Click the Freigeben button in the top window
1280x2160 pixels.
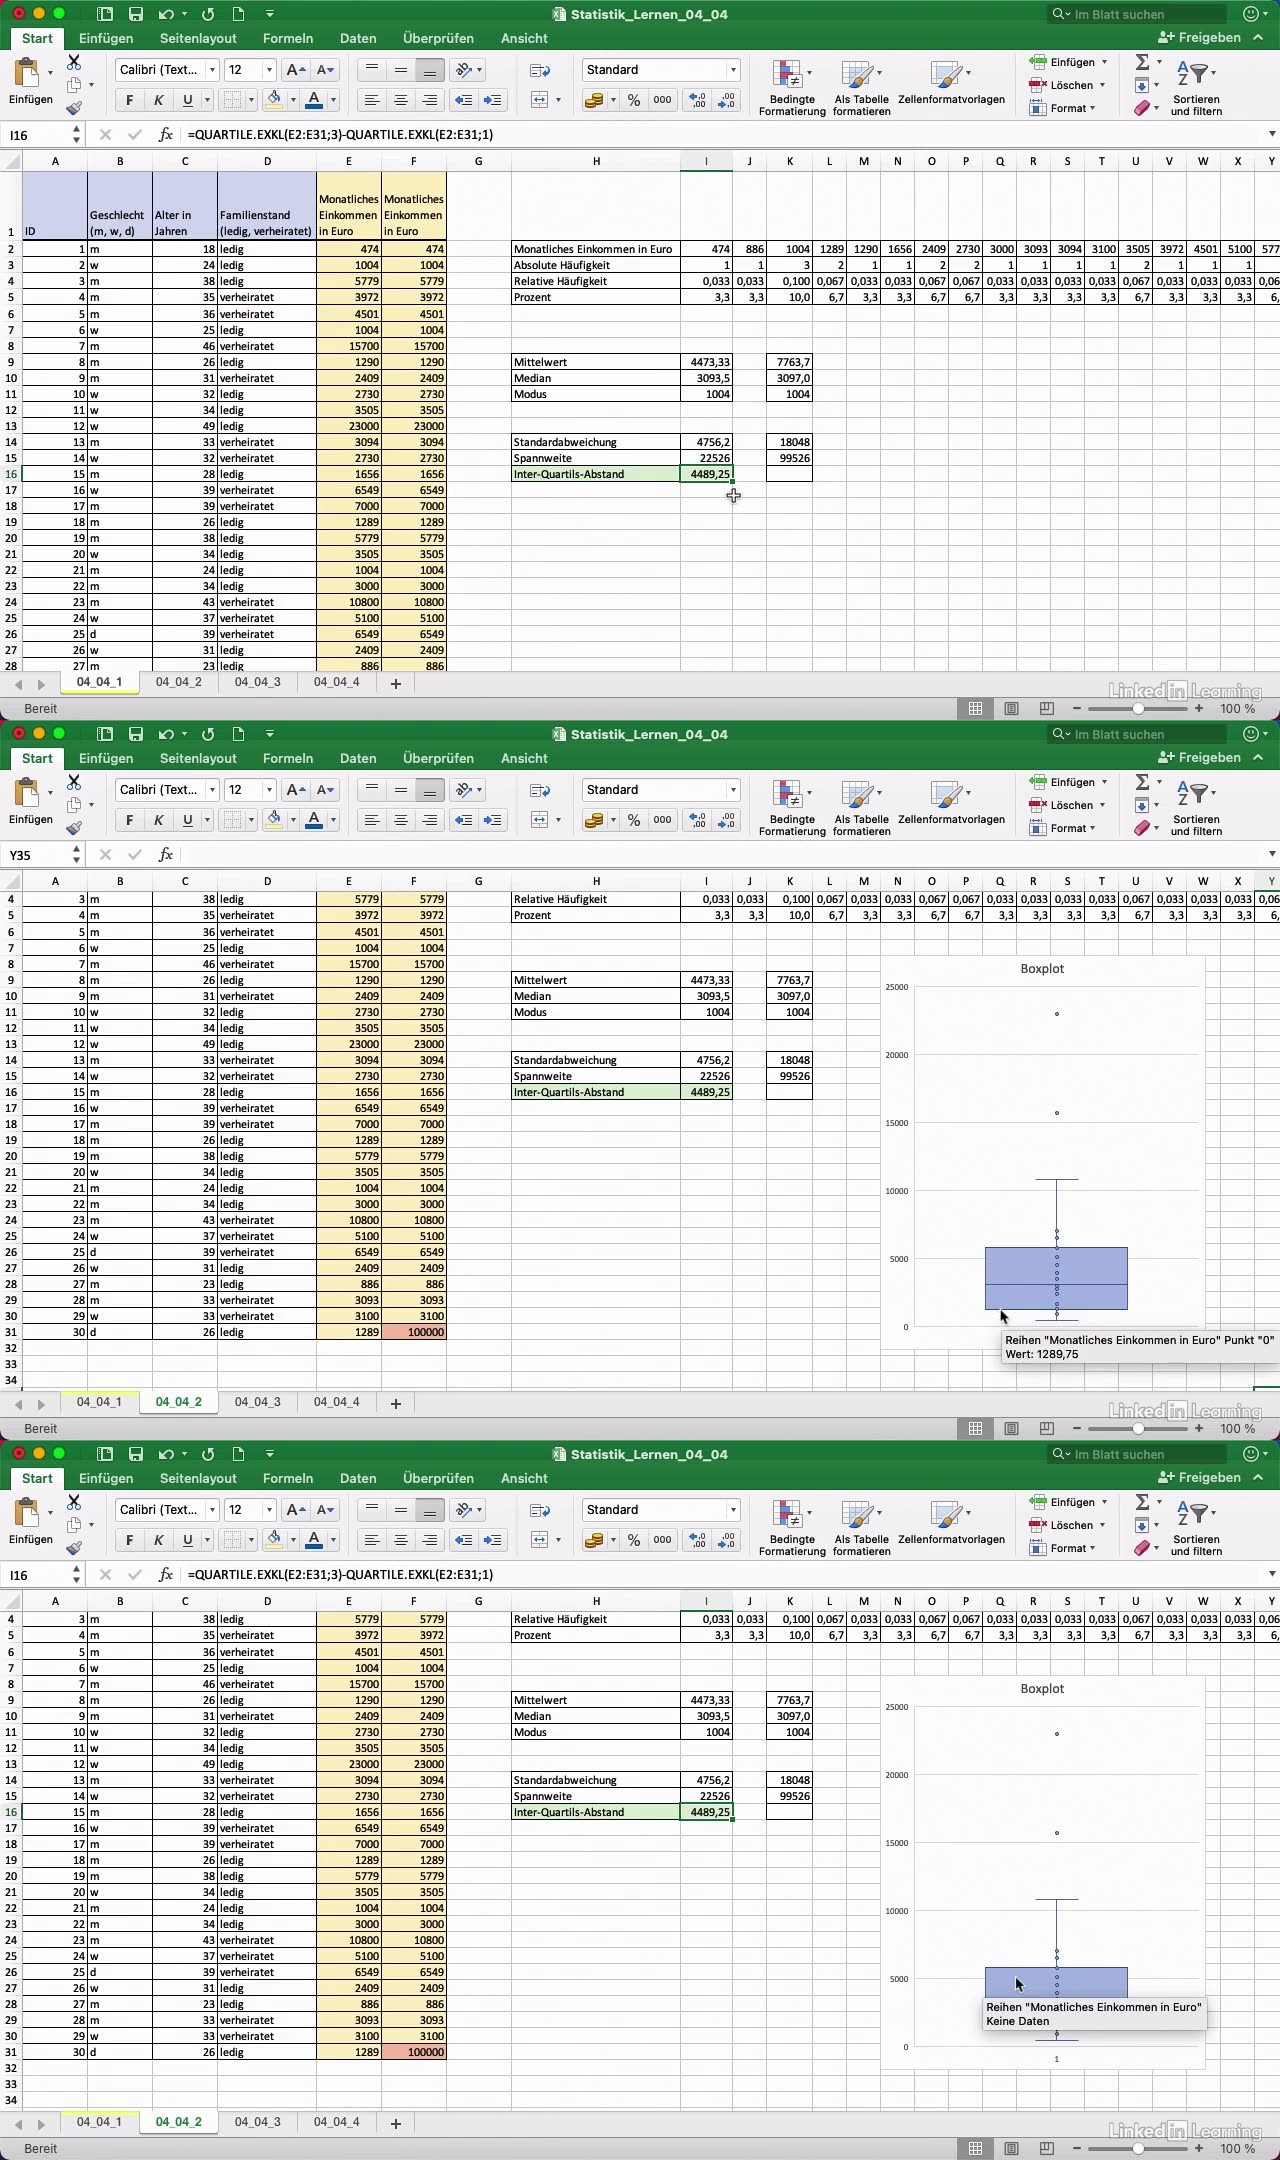tap(1199, 38)
